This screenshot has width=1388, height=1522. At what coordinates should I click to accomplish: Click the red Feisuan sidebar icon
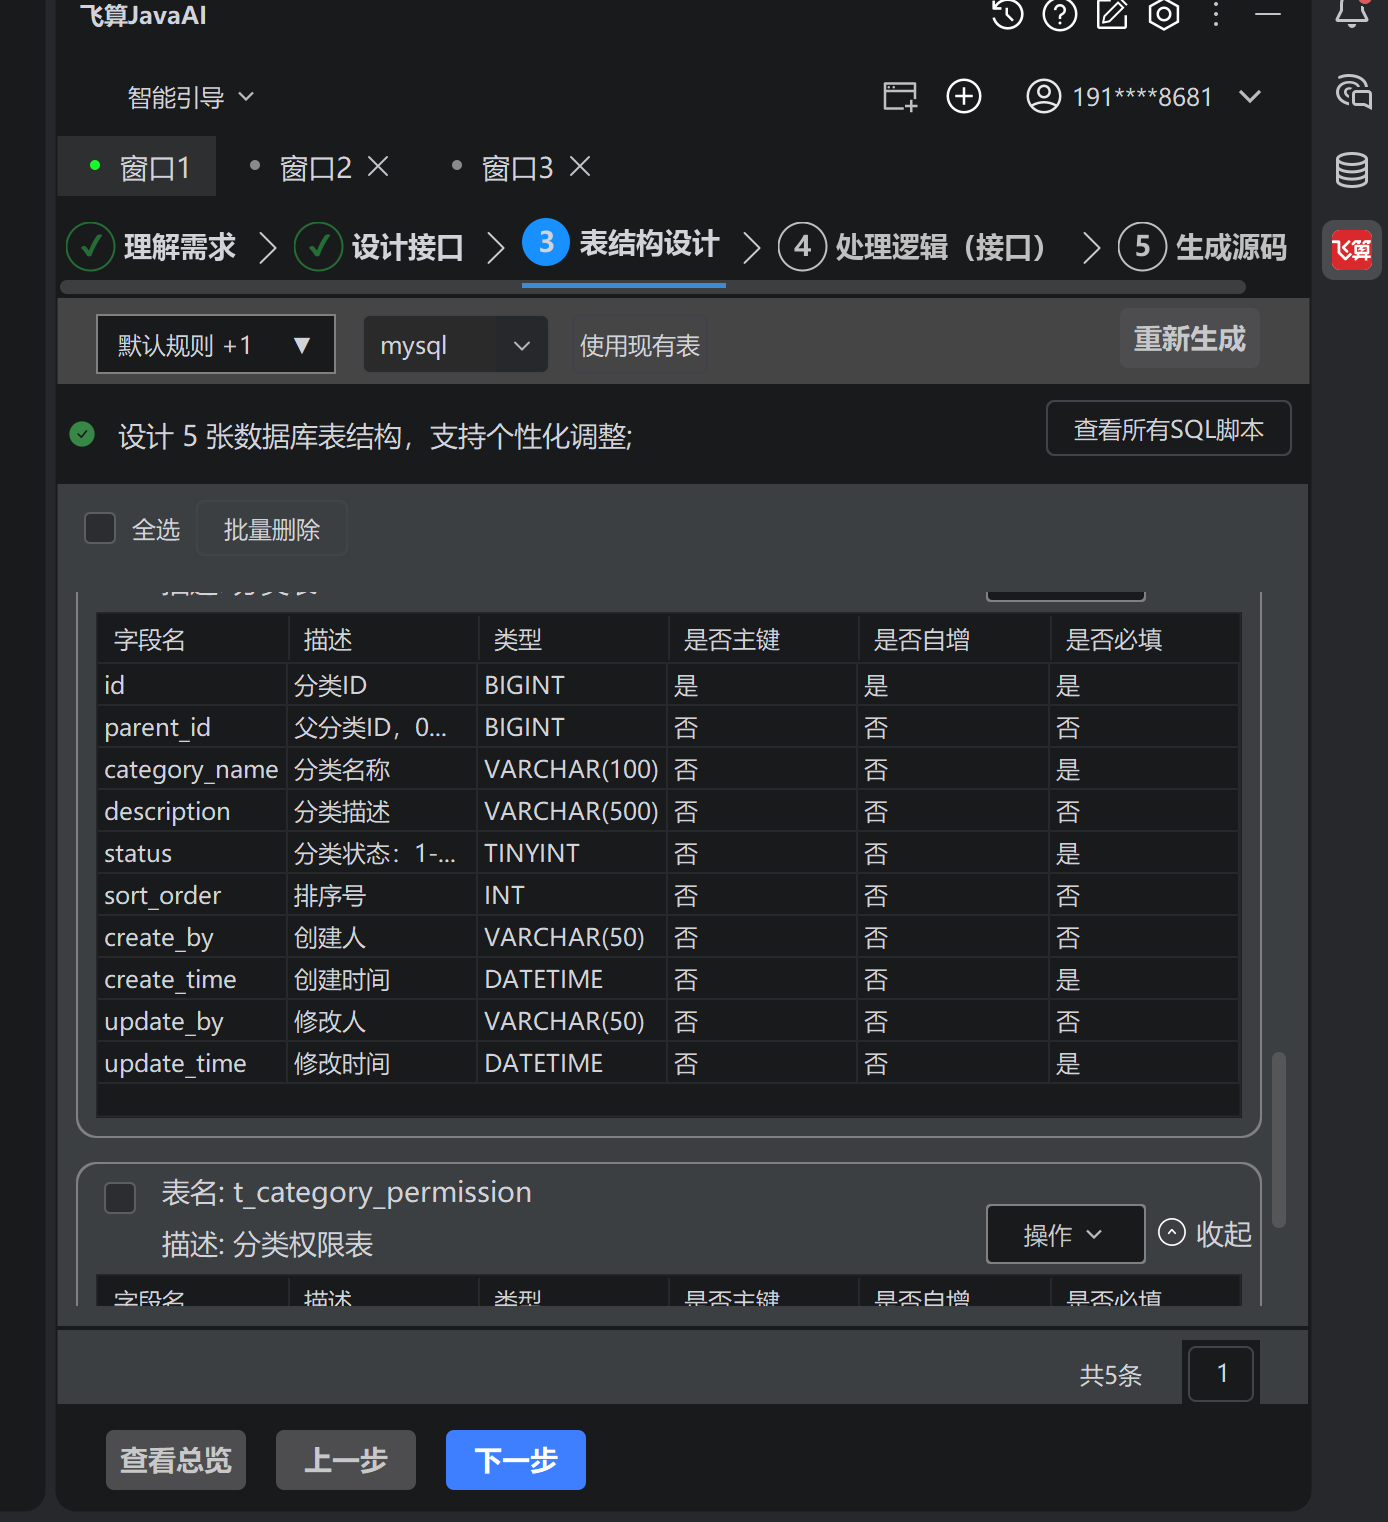1352,249
